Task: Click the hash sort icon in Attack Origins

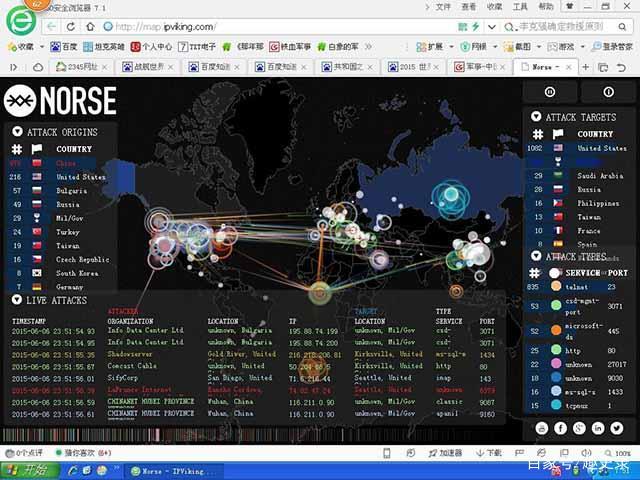Action: [16, 149]
